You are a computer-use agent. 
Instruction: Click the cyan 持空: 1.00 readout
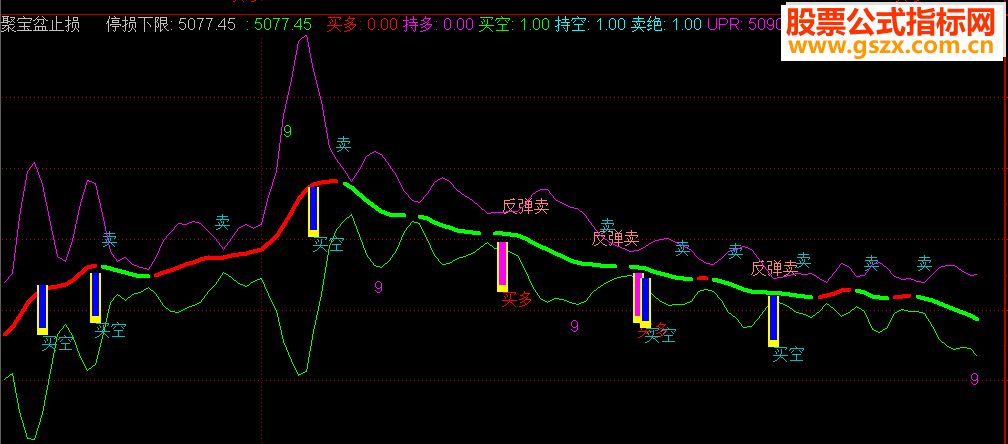pos(590,25)
